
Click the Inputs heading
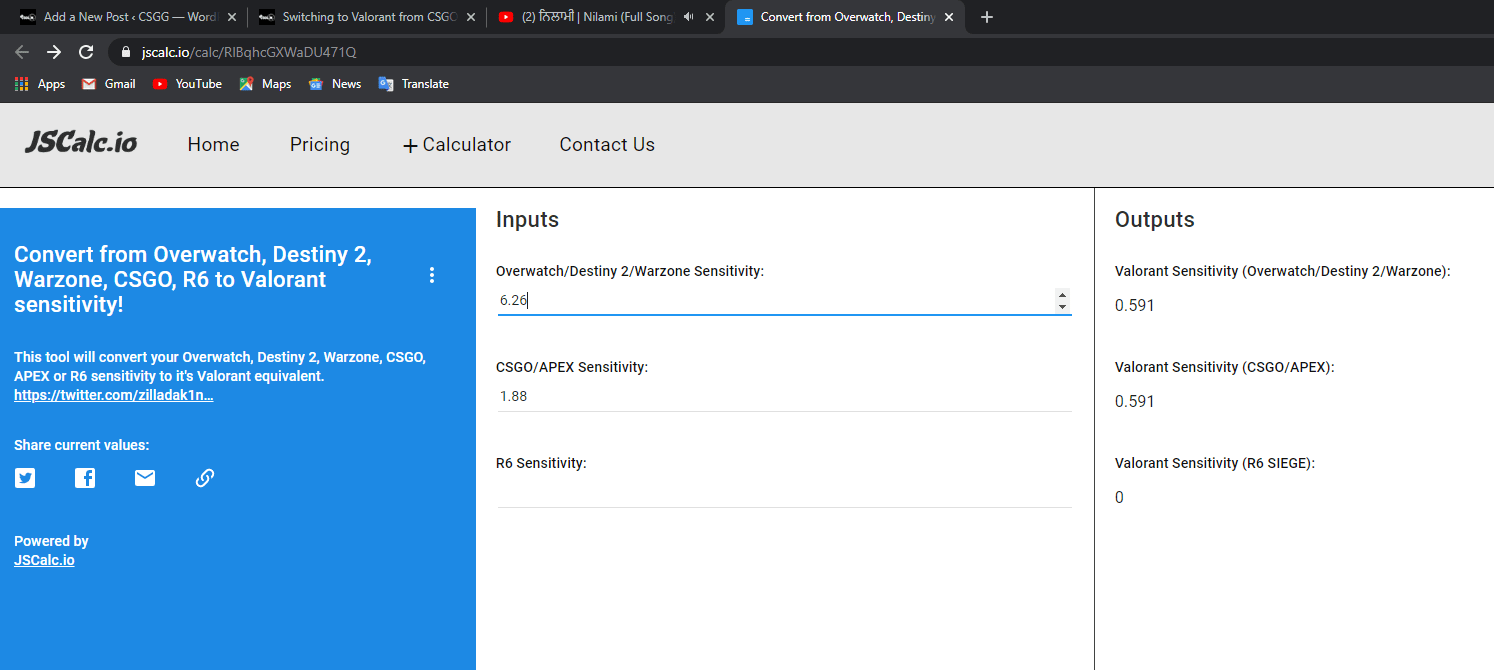pyautogui.click(x=527, y=220)
